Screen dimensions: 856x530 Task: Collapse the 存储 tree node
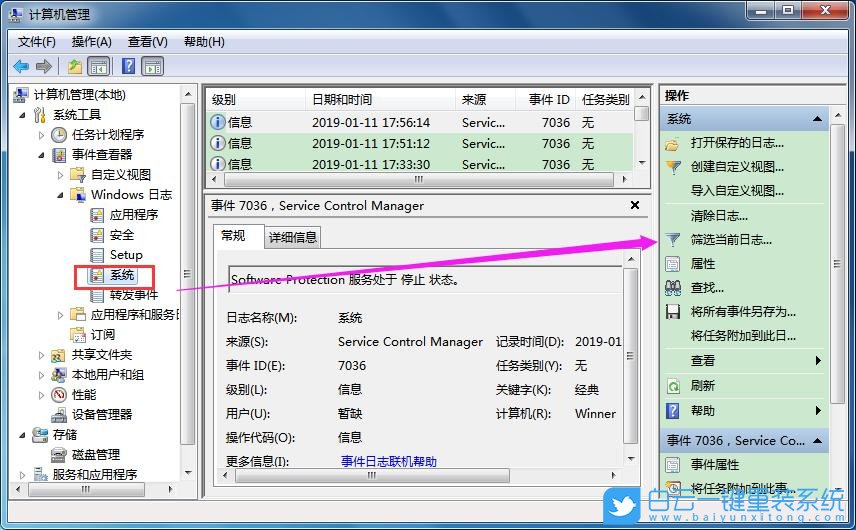tap(22, 436)
